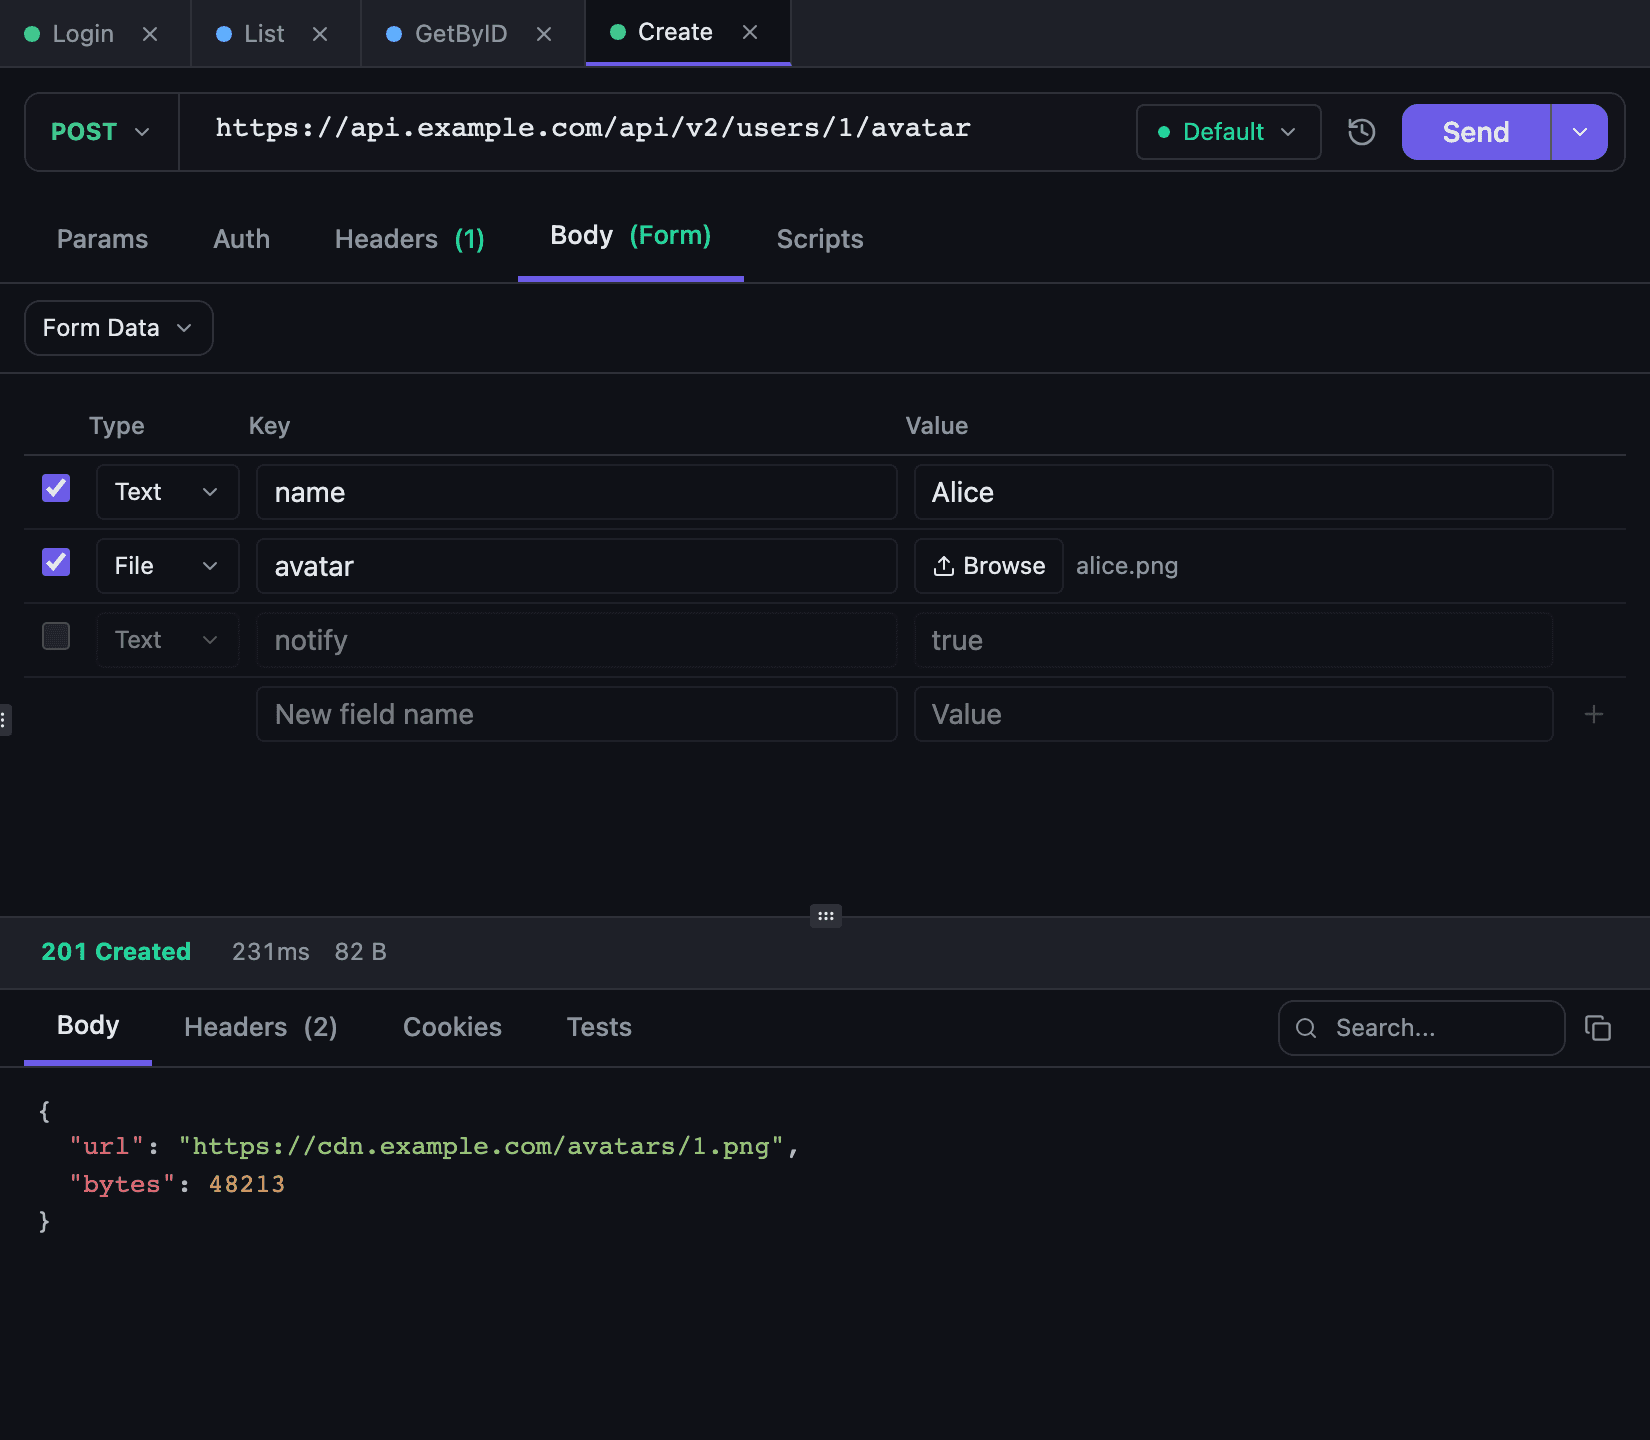Click the left sidebar grip handle

tap(4, 720)
